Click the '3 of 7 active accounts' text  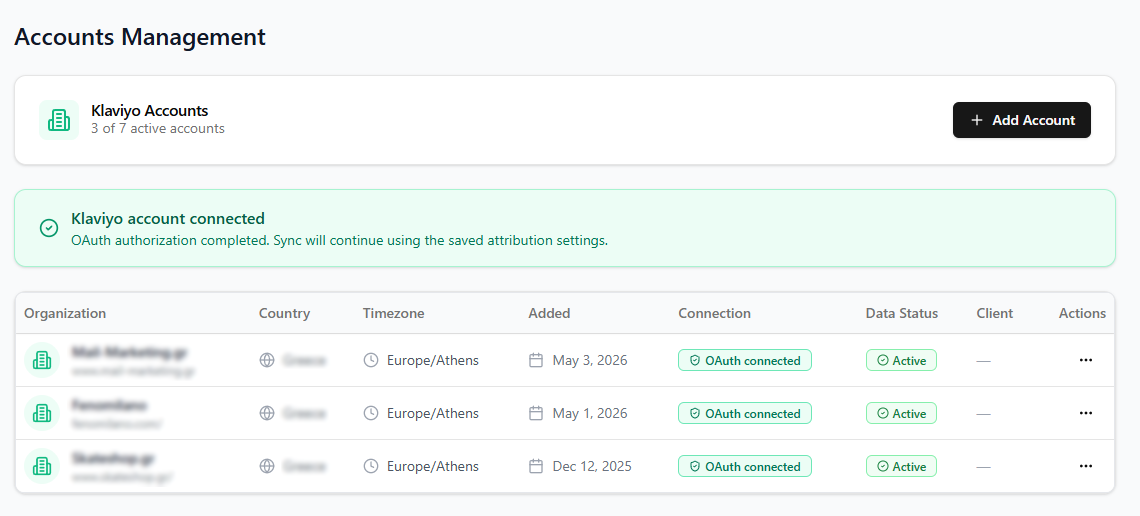coord(158,129)
